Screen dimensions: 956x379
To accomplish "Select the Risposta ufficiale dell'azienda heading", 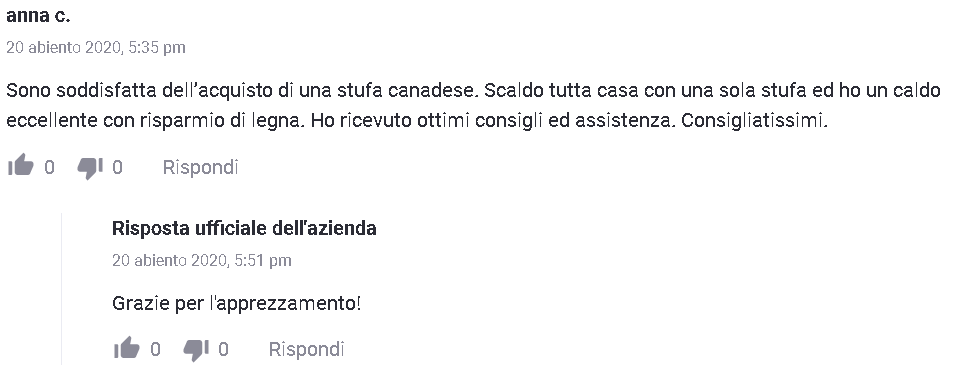I will [x=244, y=228].
